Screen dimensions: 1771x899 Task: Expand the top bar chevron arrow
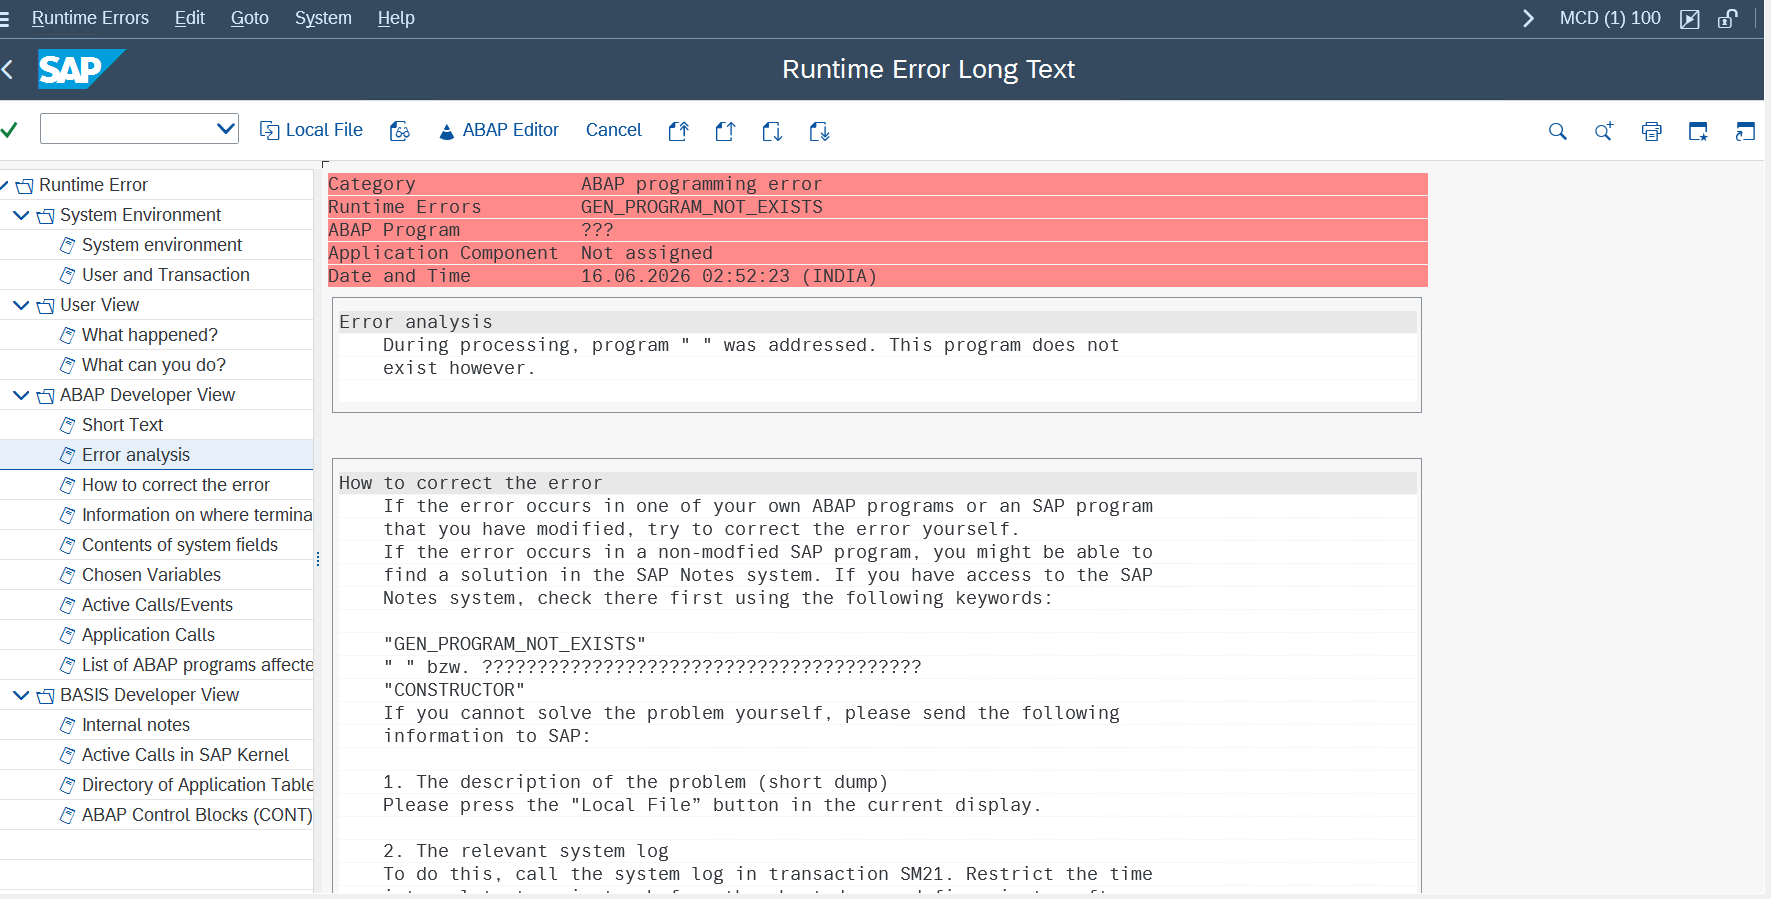1528,18
